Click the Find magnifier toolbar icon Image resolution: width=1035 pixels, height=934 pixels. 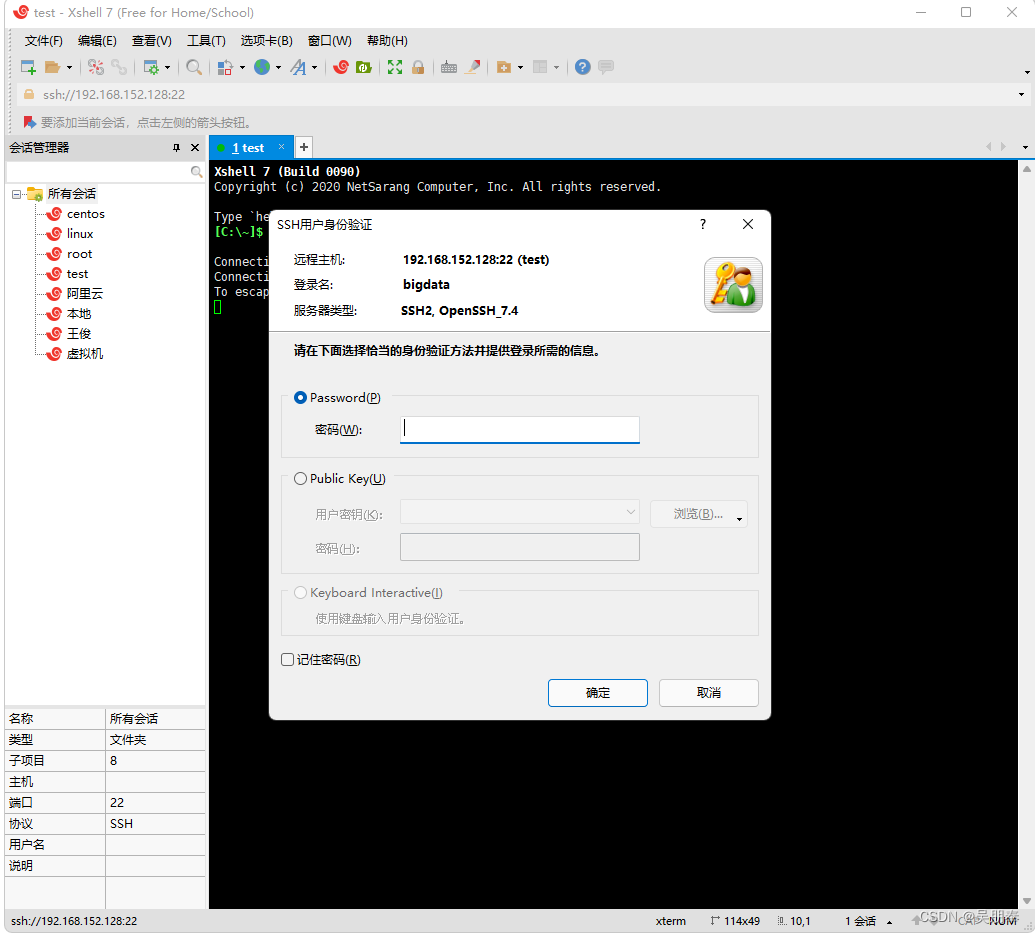(194, 67)
